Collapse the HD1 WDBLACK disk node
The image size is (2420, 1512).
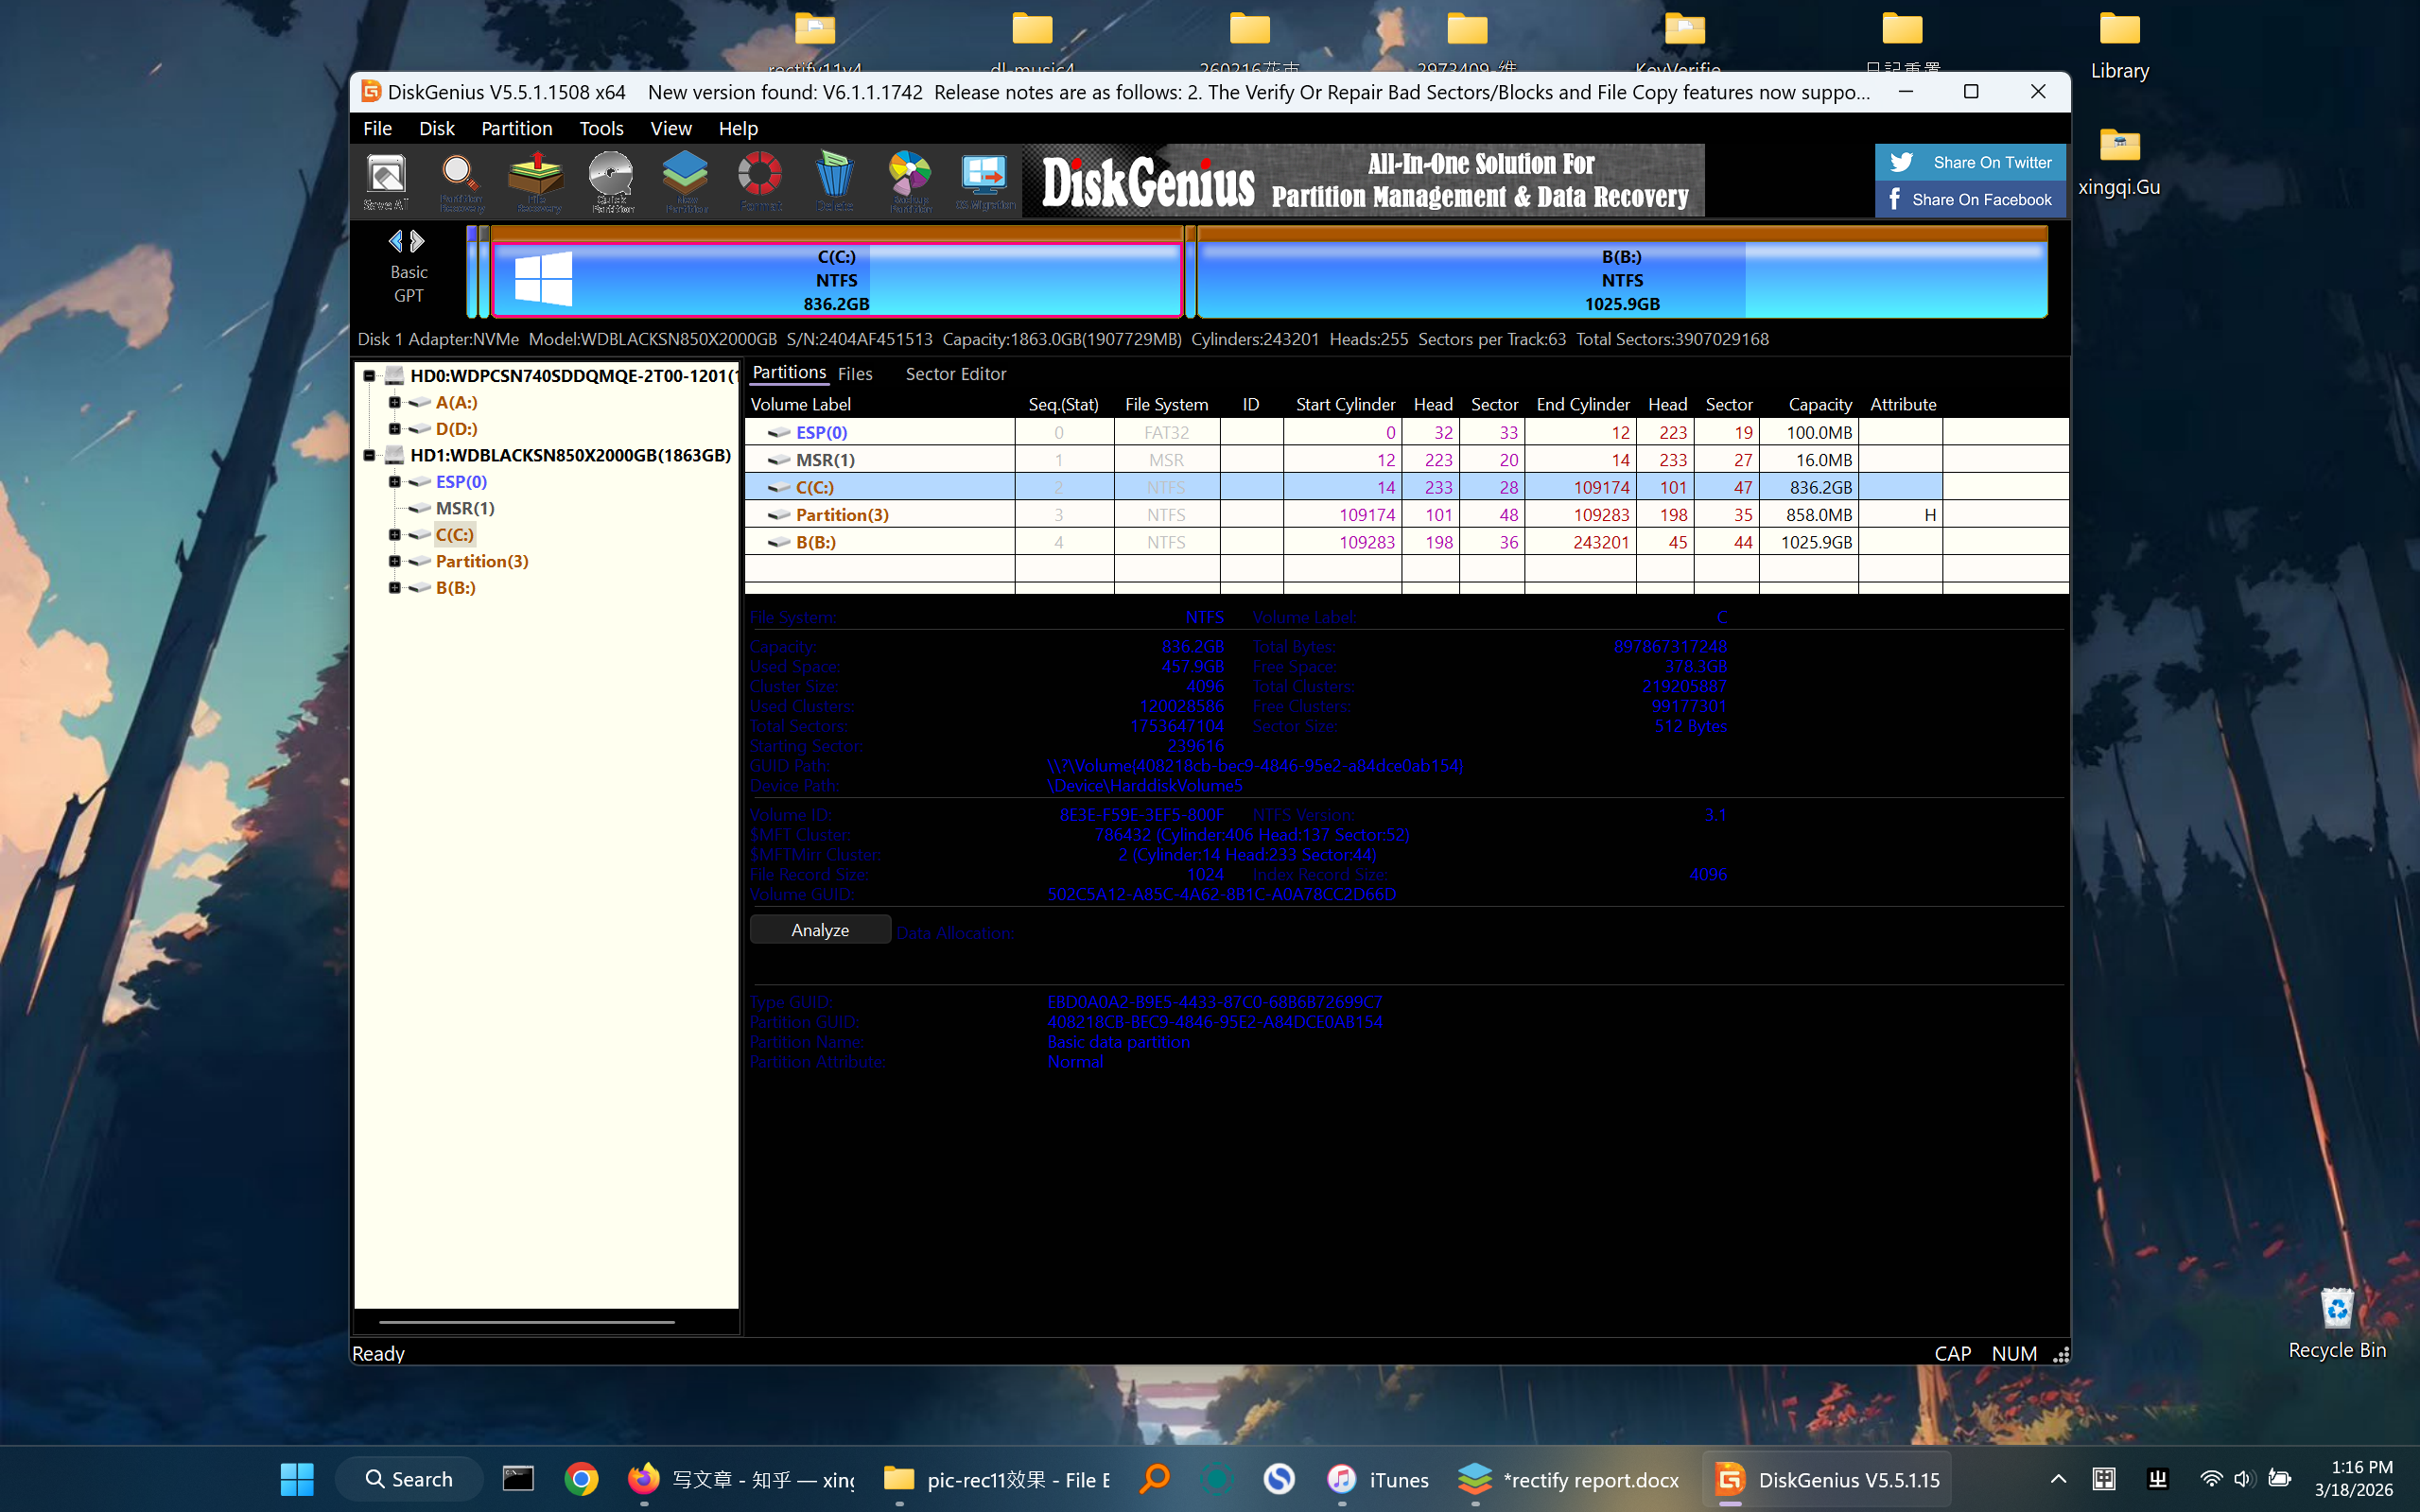[369, 455]
